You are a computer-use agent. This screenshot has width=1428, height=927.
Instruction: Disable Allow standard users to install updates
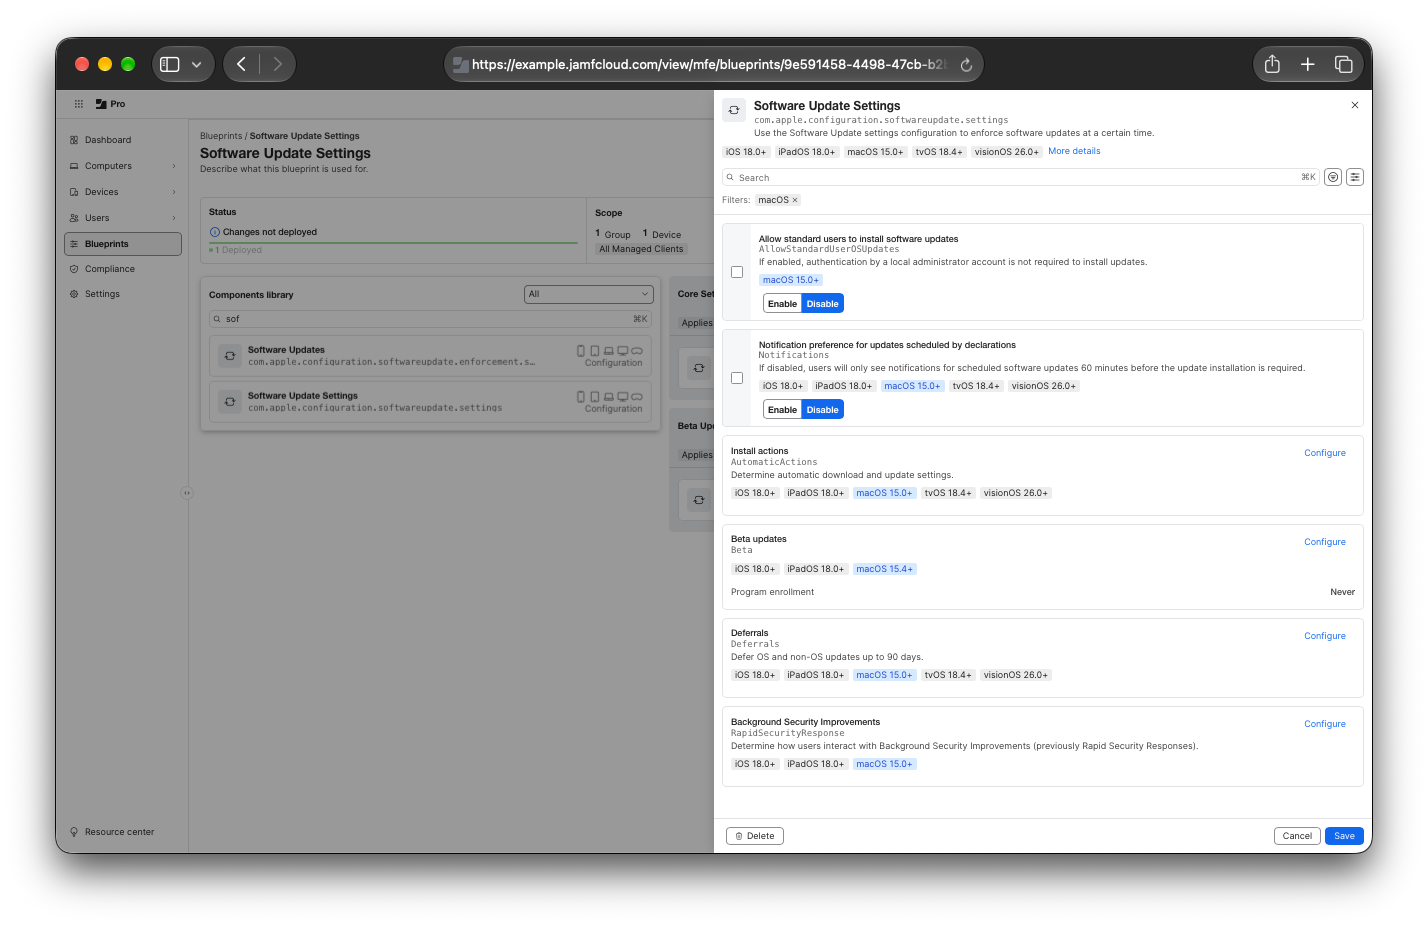[823, 304]
